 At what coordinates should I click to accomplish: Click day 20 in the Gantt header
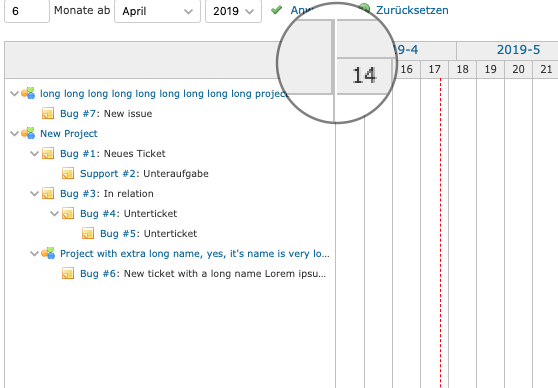pyautogui.click(x=518, y=69)
